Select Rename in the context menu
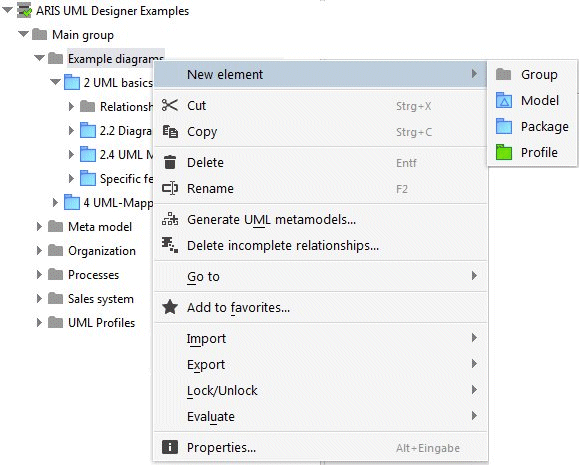Viewport: 579px width, 465px height. (320, 188)
